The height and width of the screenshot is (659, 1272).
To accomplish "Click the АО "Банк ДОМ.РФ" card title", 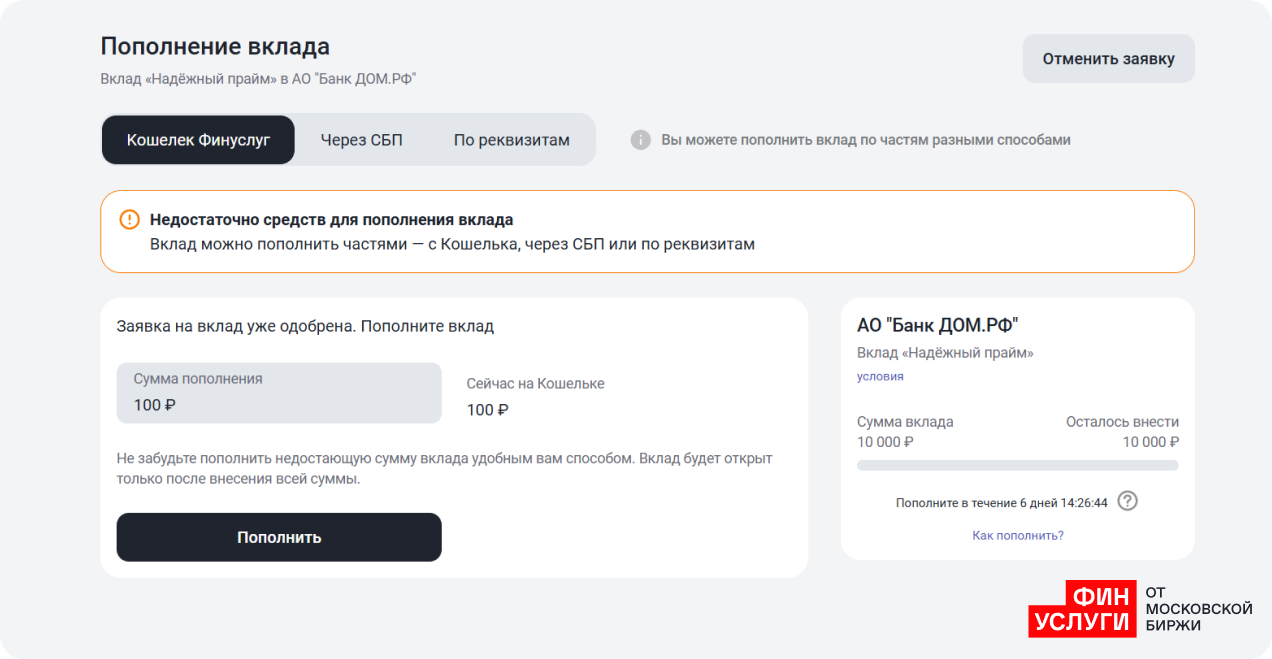I will tap(937, 324).
